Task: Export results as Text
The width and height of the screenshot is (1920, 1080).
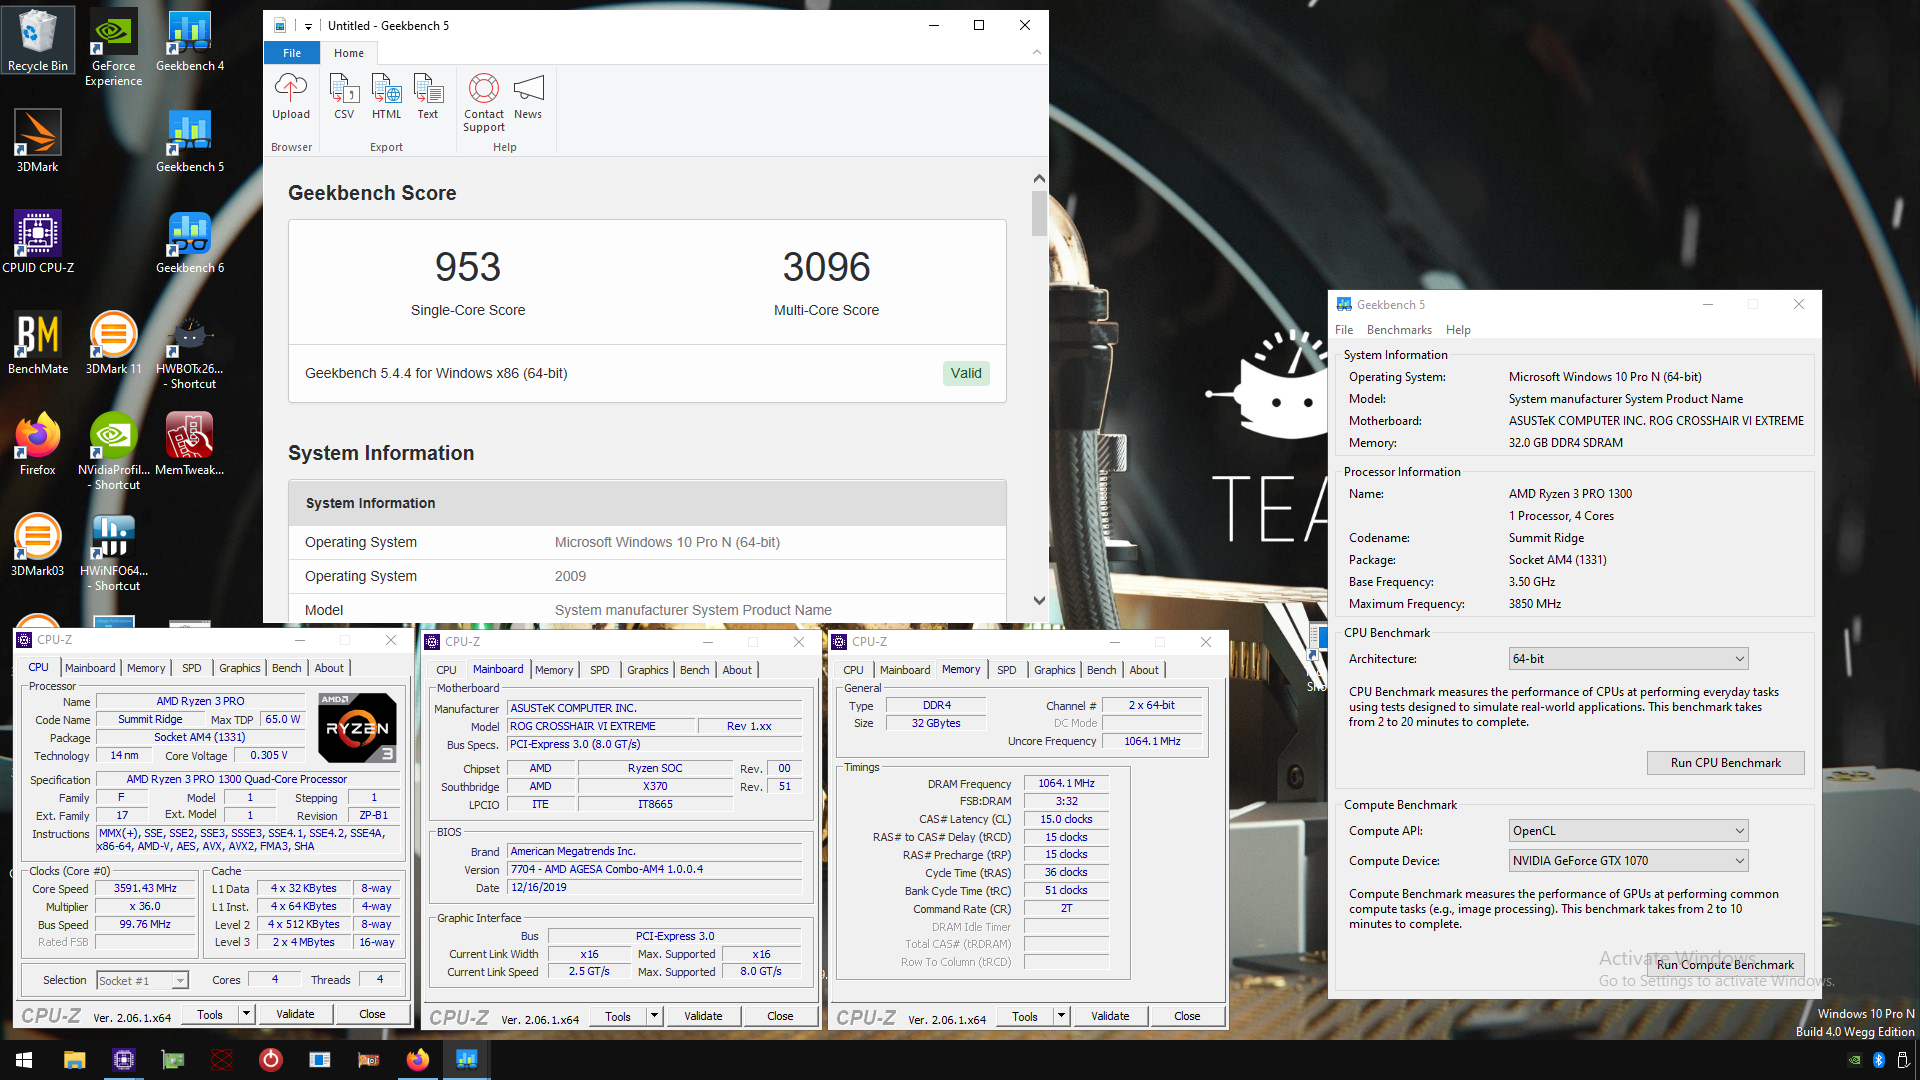Action: pyautogui.click(x=428, y=97)
